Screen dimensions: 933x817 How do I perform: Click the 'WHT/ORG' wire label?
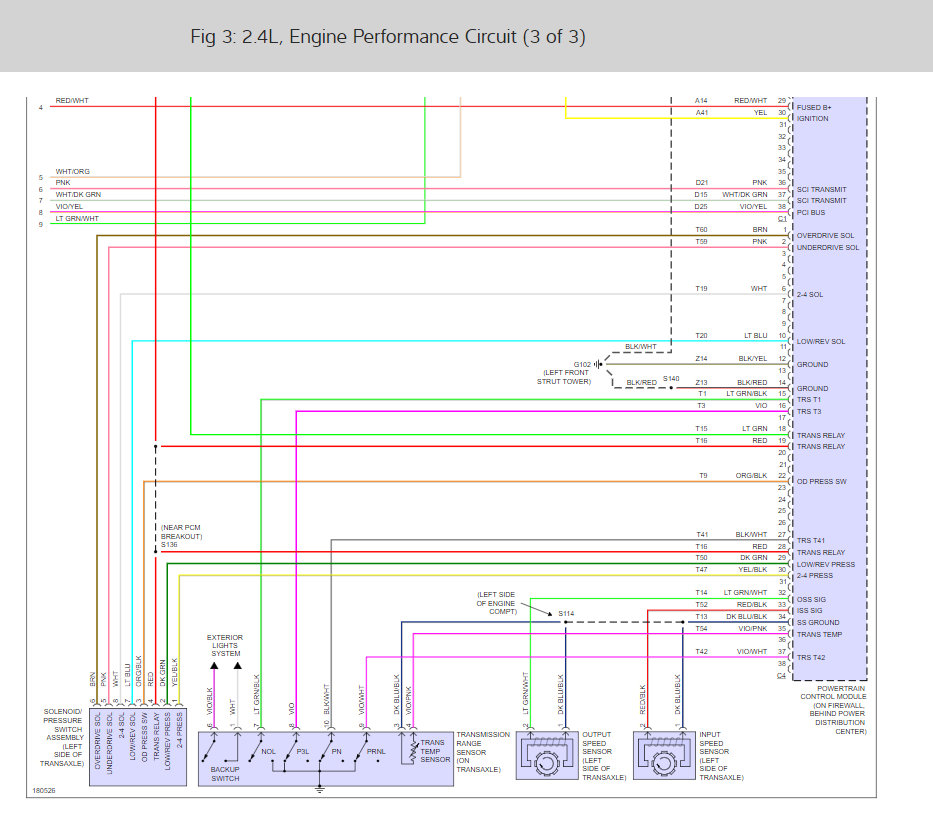click(73, 171)
